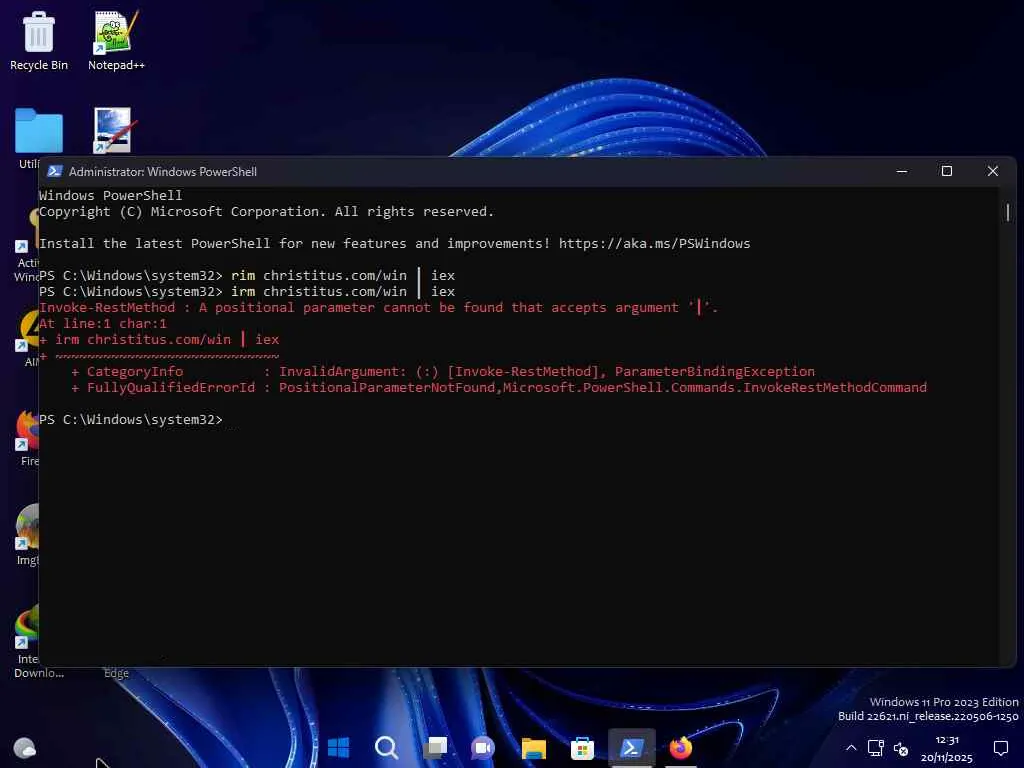Image resolution: width=1024 pixels, height=768 pixels.
Task: Open the Chat camera icon on the taskbar
Action: 483,747
